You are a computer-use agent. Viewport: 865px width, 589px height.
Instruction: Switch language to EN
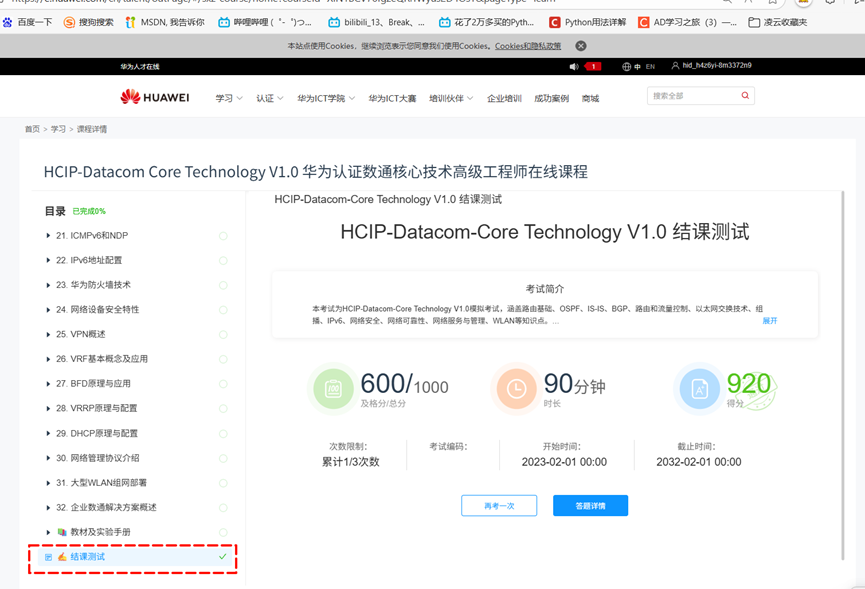pyautogui.click(x=650, y=66)
